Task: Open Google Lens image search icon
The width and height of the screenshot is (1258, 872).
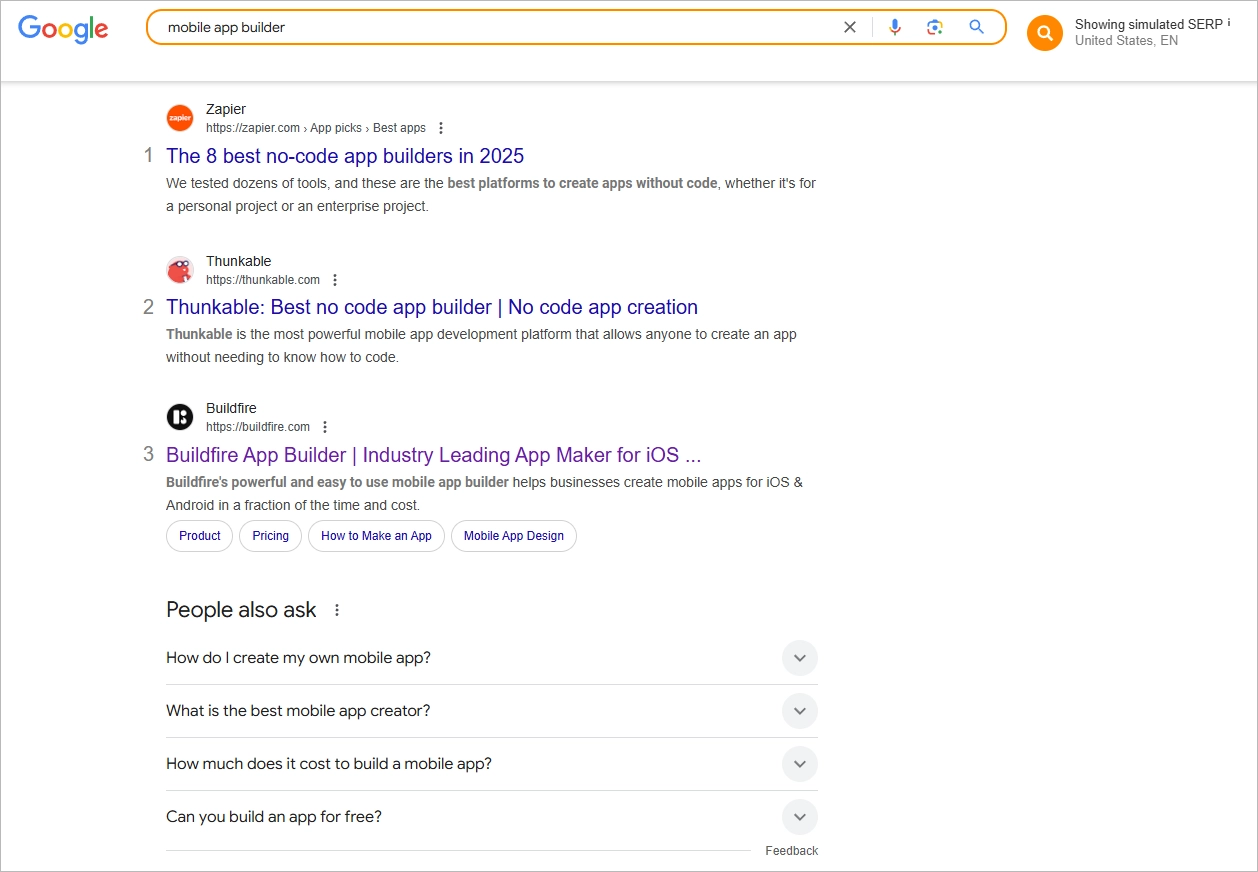Action: coord(934,27)
